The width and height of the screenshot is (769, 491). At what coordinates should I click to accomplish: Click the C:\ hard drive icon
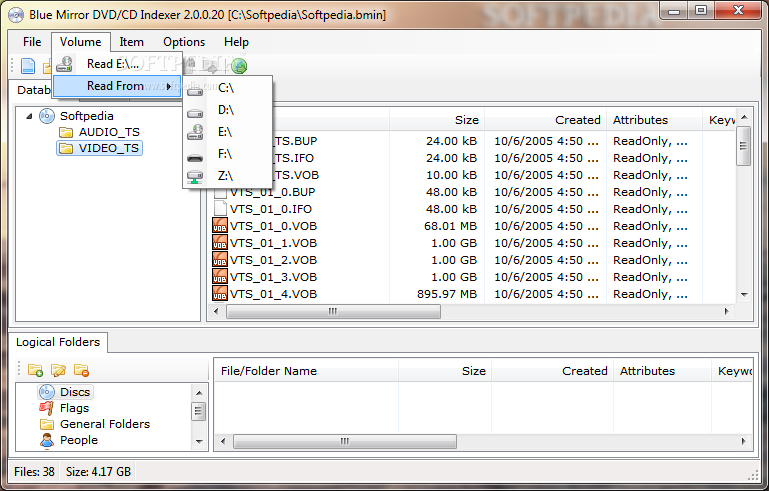point(195,91)
